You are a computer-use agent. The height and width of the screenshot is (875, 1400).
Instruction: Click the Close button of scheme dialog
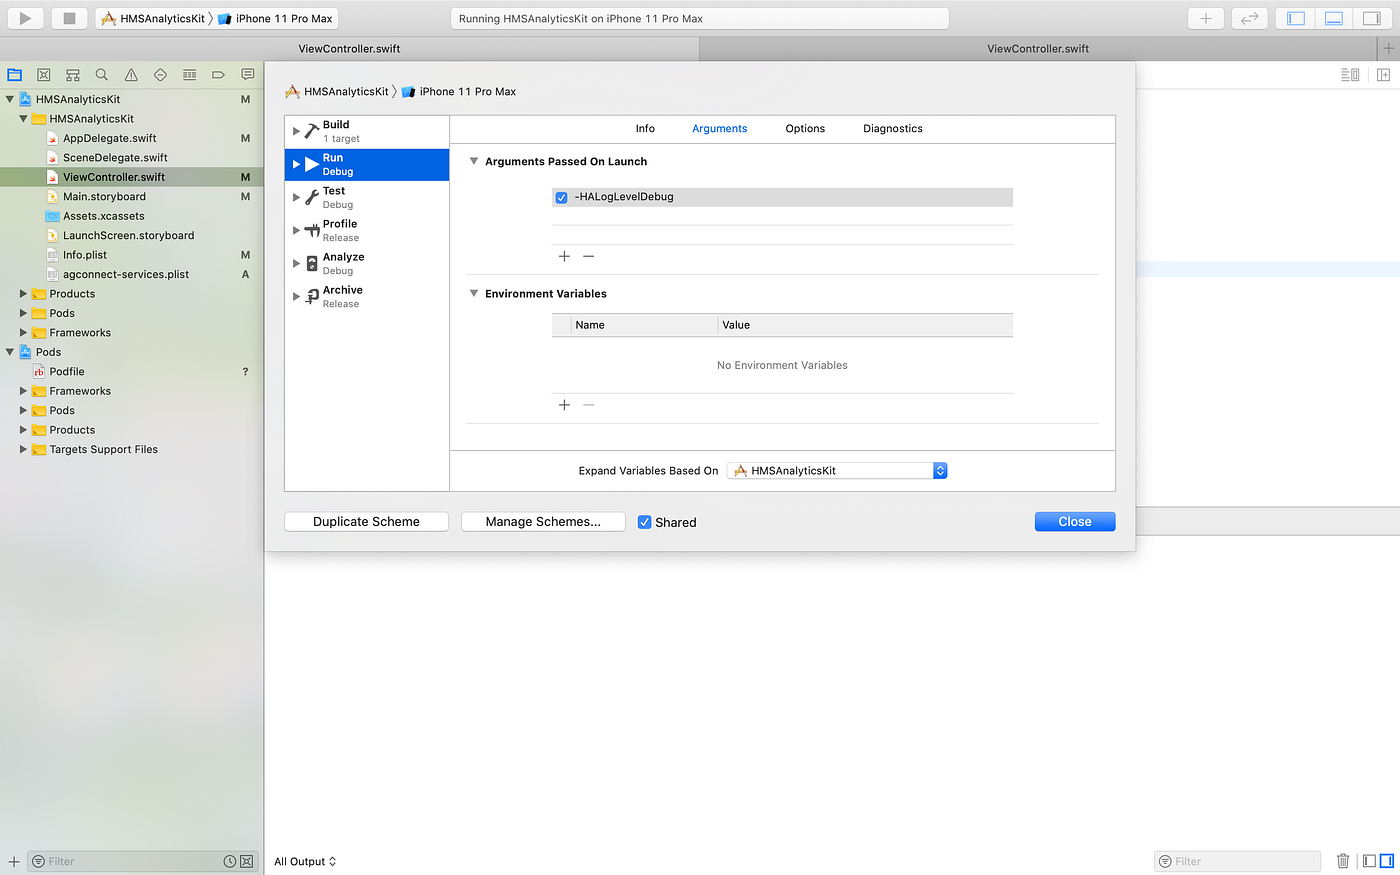pos(1075,521)
